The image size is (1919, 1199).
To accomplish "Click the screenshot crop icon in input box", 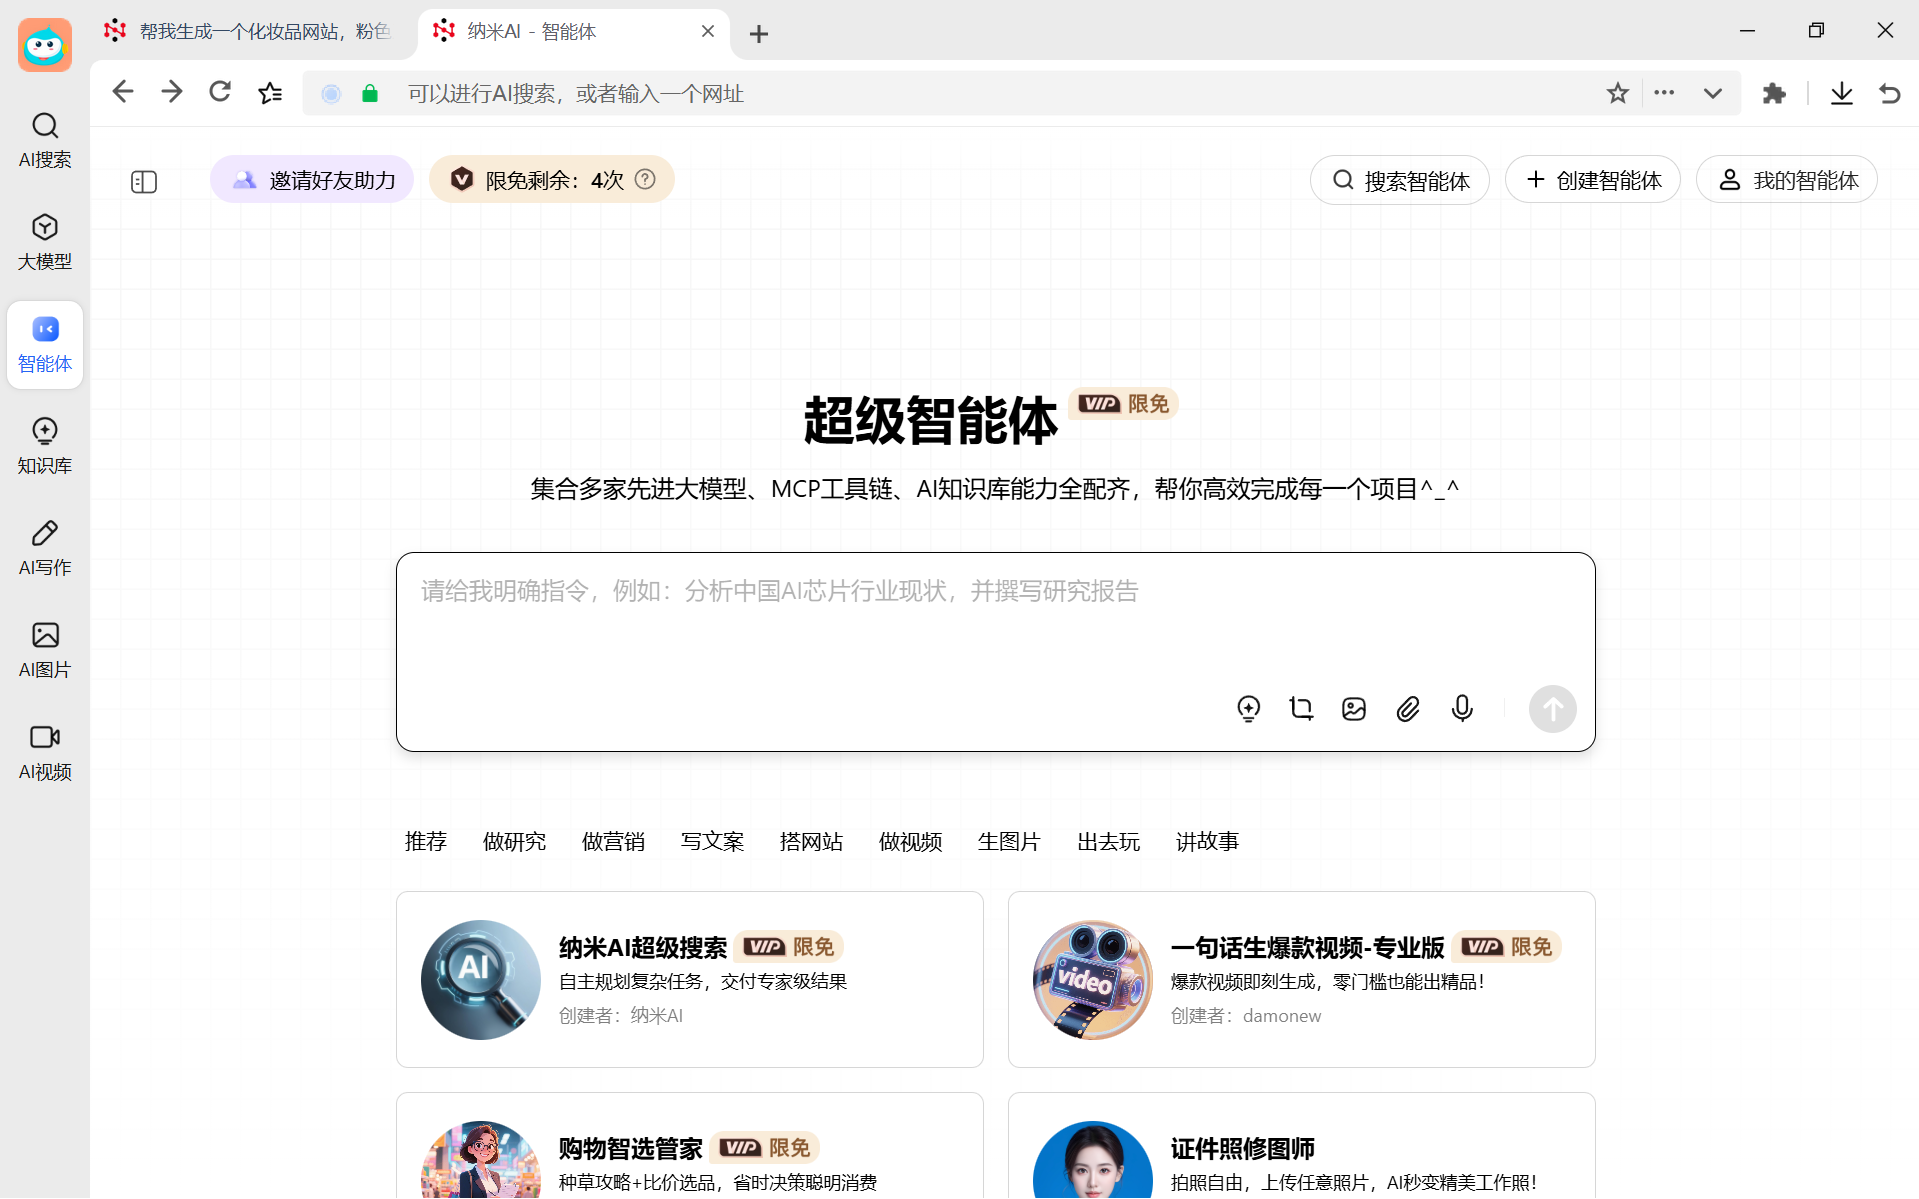I will coord(1301,709).
